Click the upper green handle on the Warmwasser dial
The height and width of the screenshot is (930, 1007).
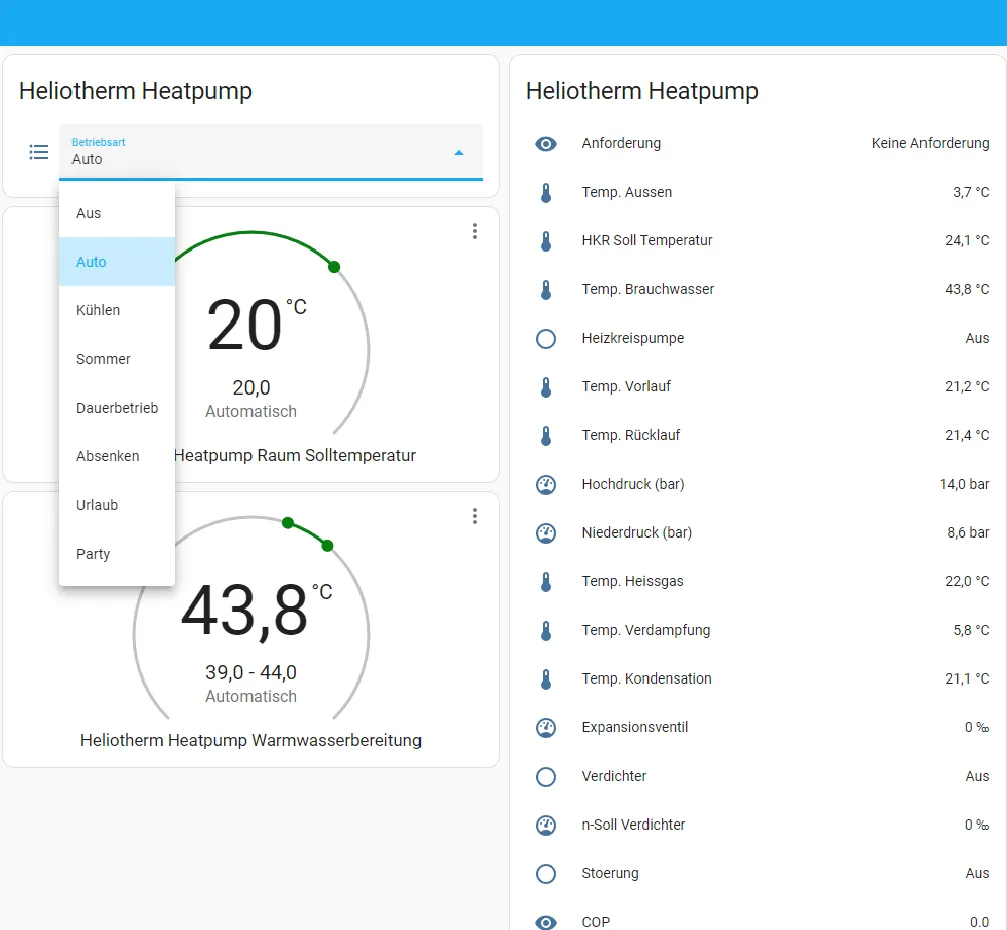(x=328, y=546)
